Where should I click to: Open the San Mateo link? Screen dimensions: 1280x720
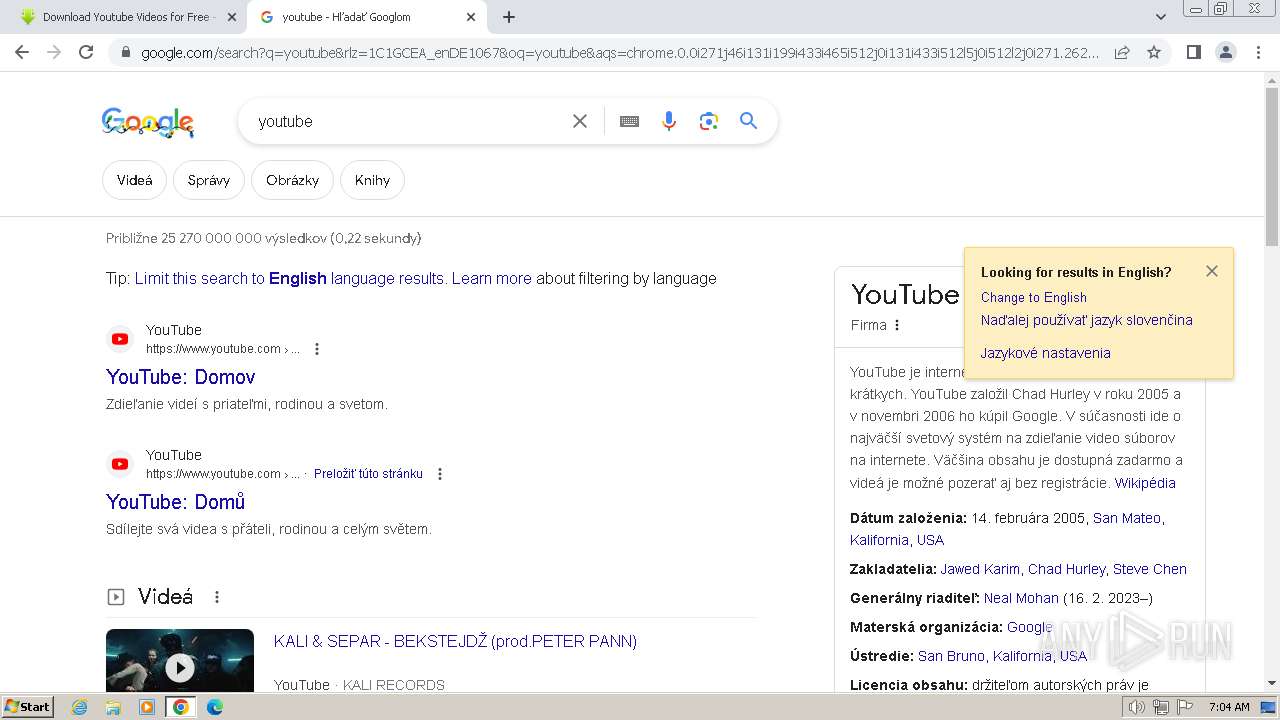[x=1127, y=518]
